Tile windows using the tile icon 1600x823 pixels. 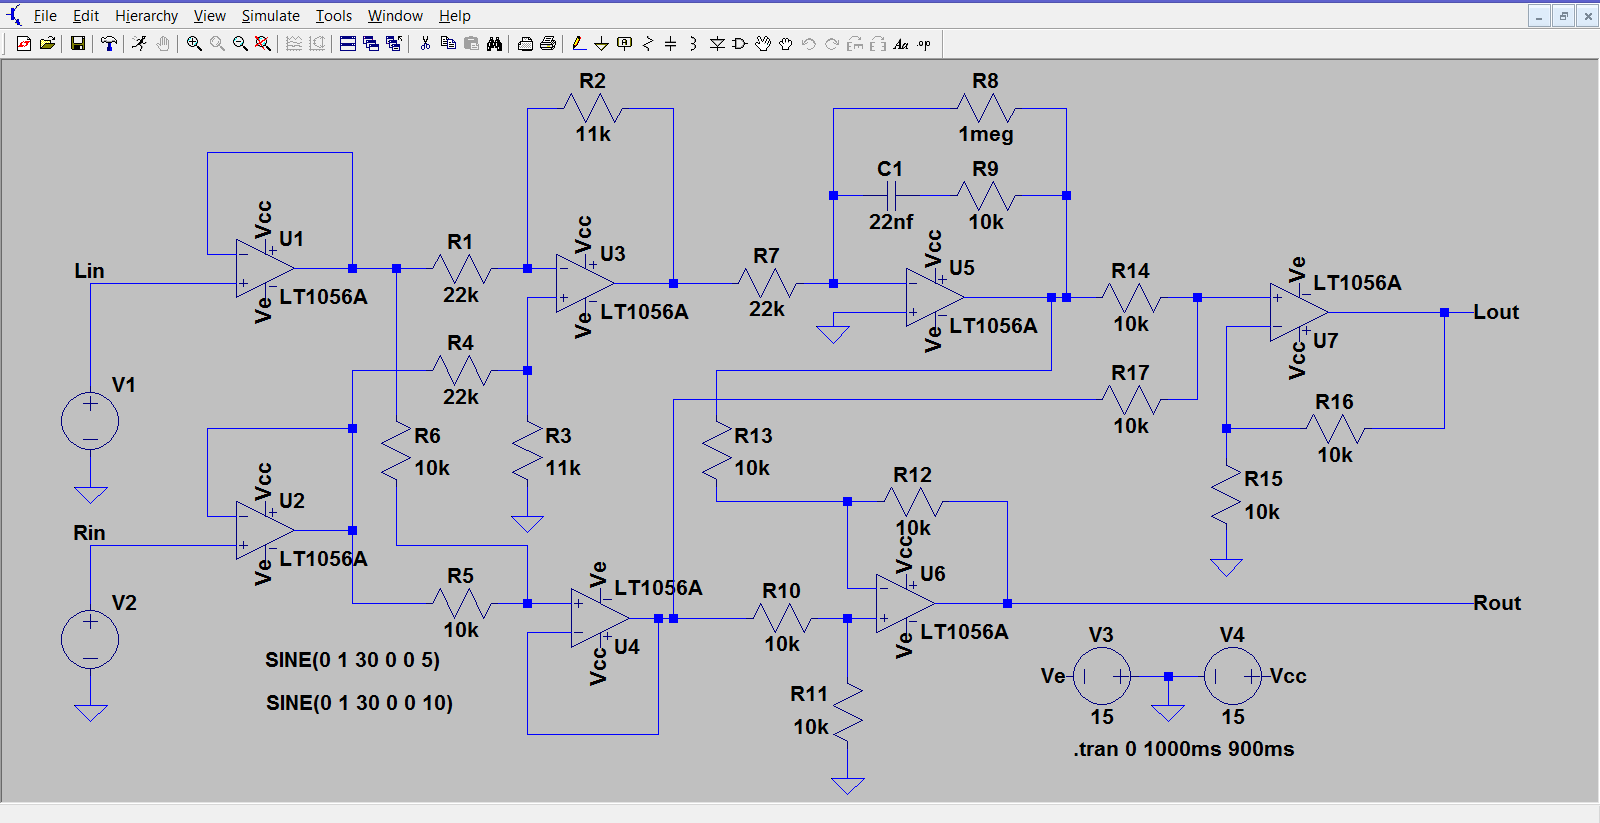click(347, 44)
